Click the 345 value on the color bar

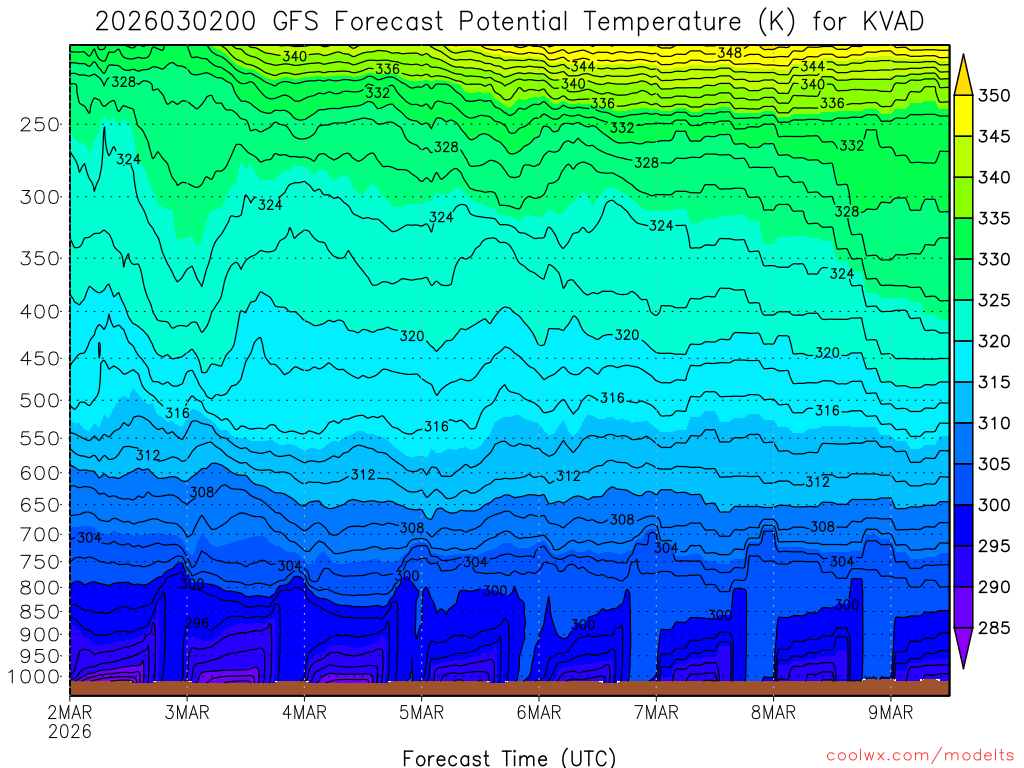(994, 136)
